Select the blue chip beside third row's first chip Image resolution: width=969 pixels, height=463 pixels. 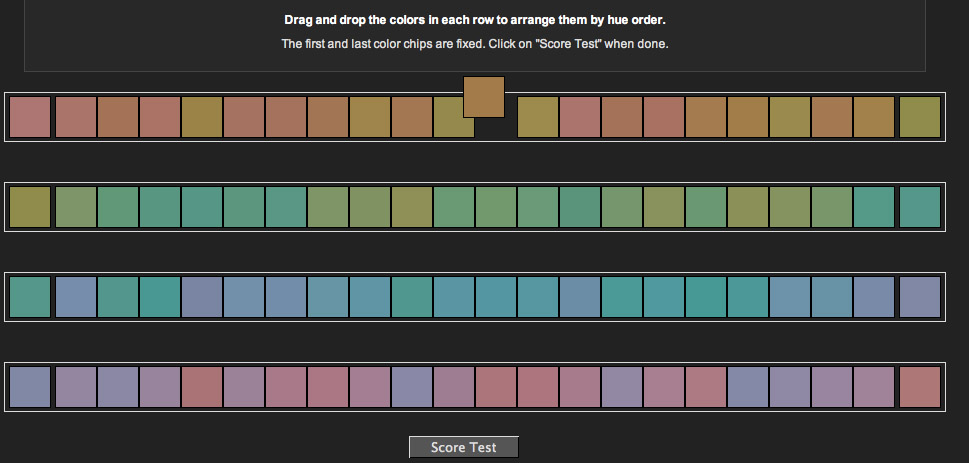pyautogui.click(x=76, y=297)
